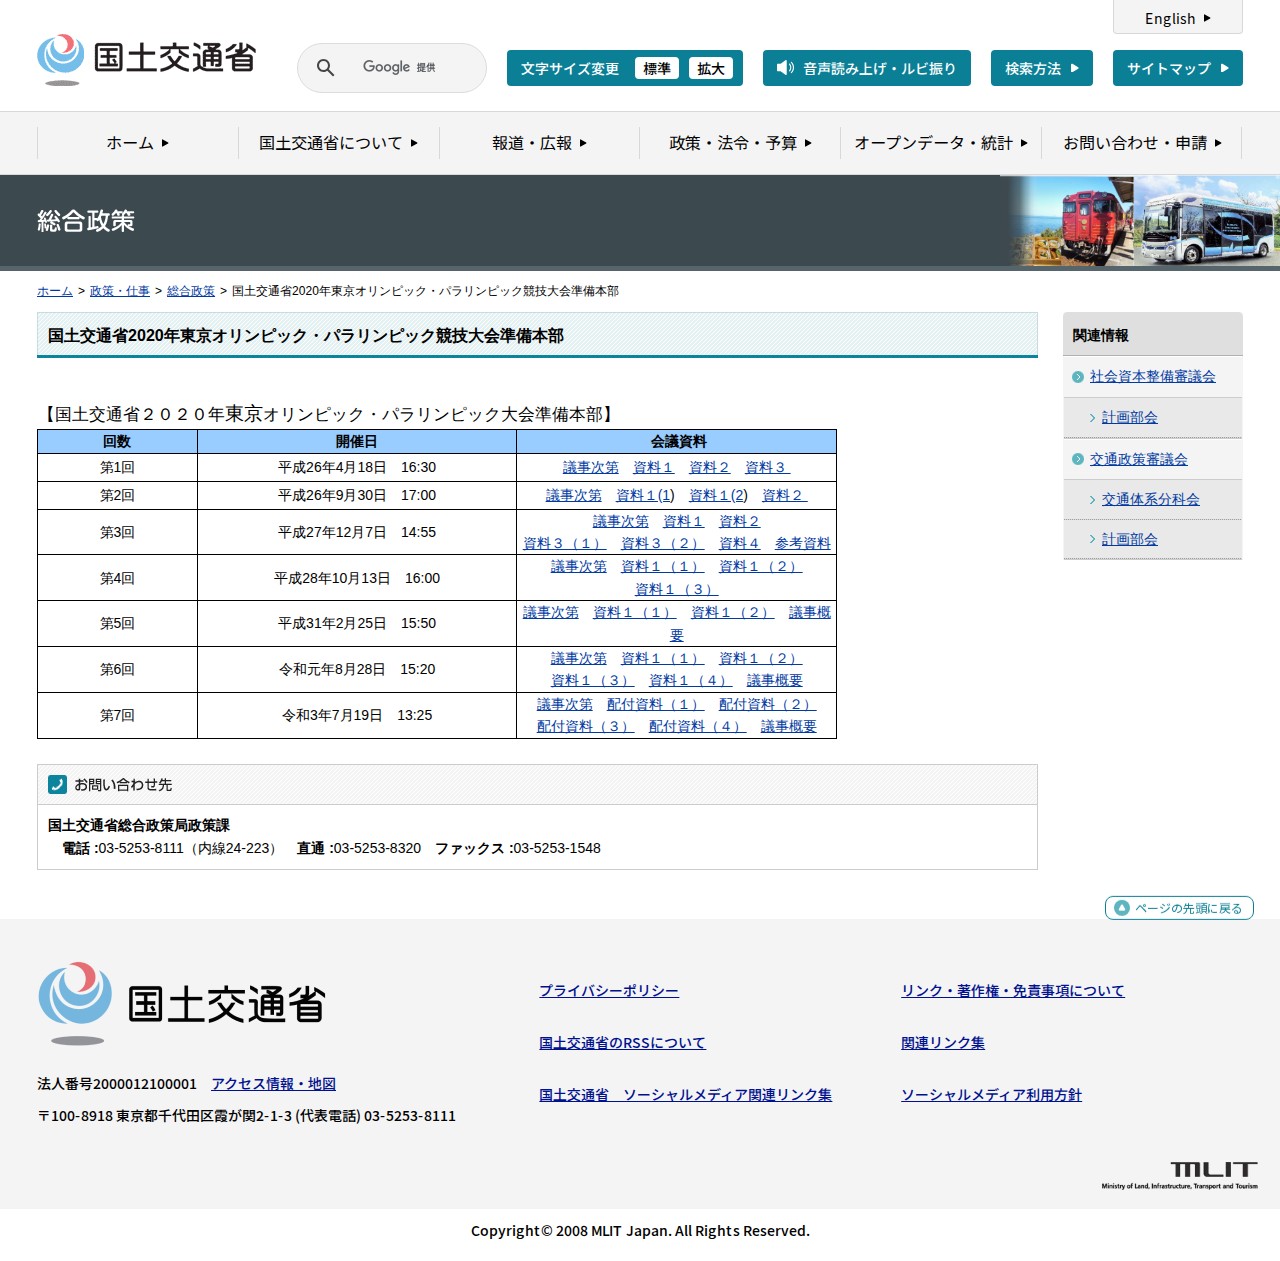Open ソーシャルメディア関連リンク集 footer link
The height and width of the screenshot is (1261, 1280).
(686, 1095)
